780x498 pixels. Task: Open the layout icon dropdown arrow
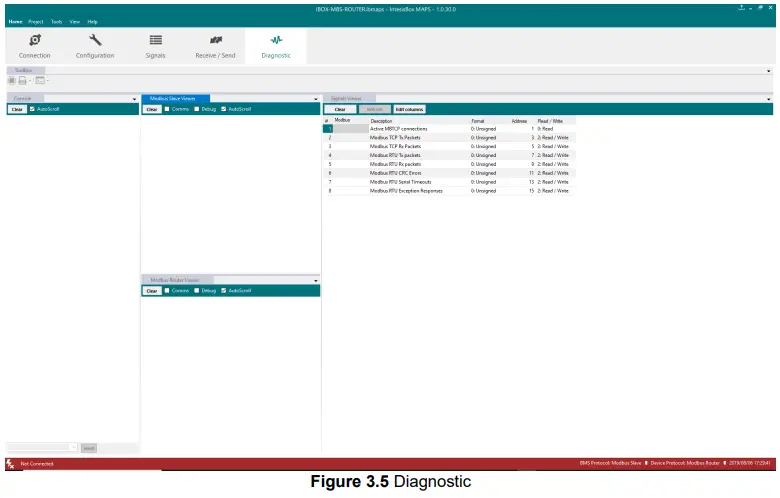(x=48, y=81)
